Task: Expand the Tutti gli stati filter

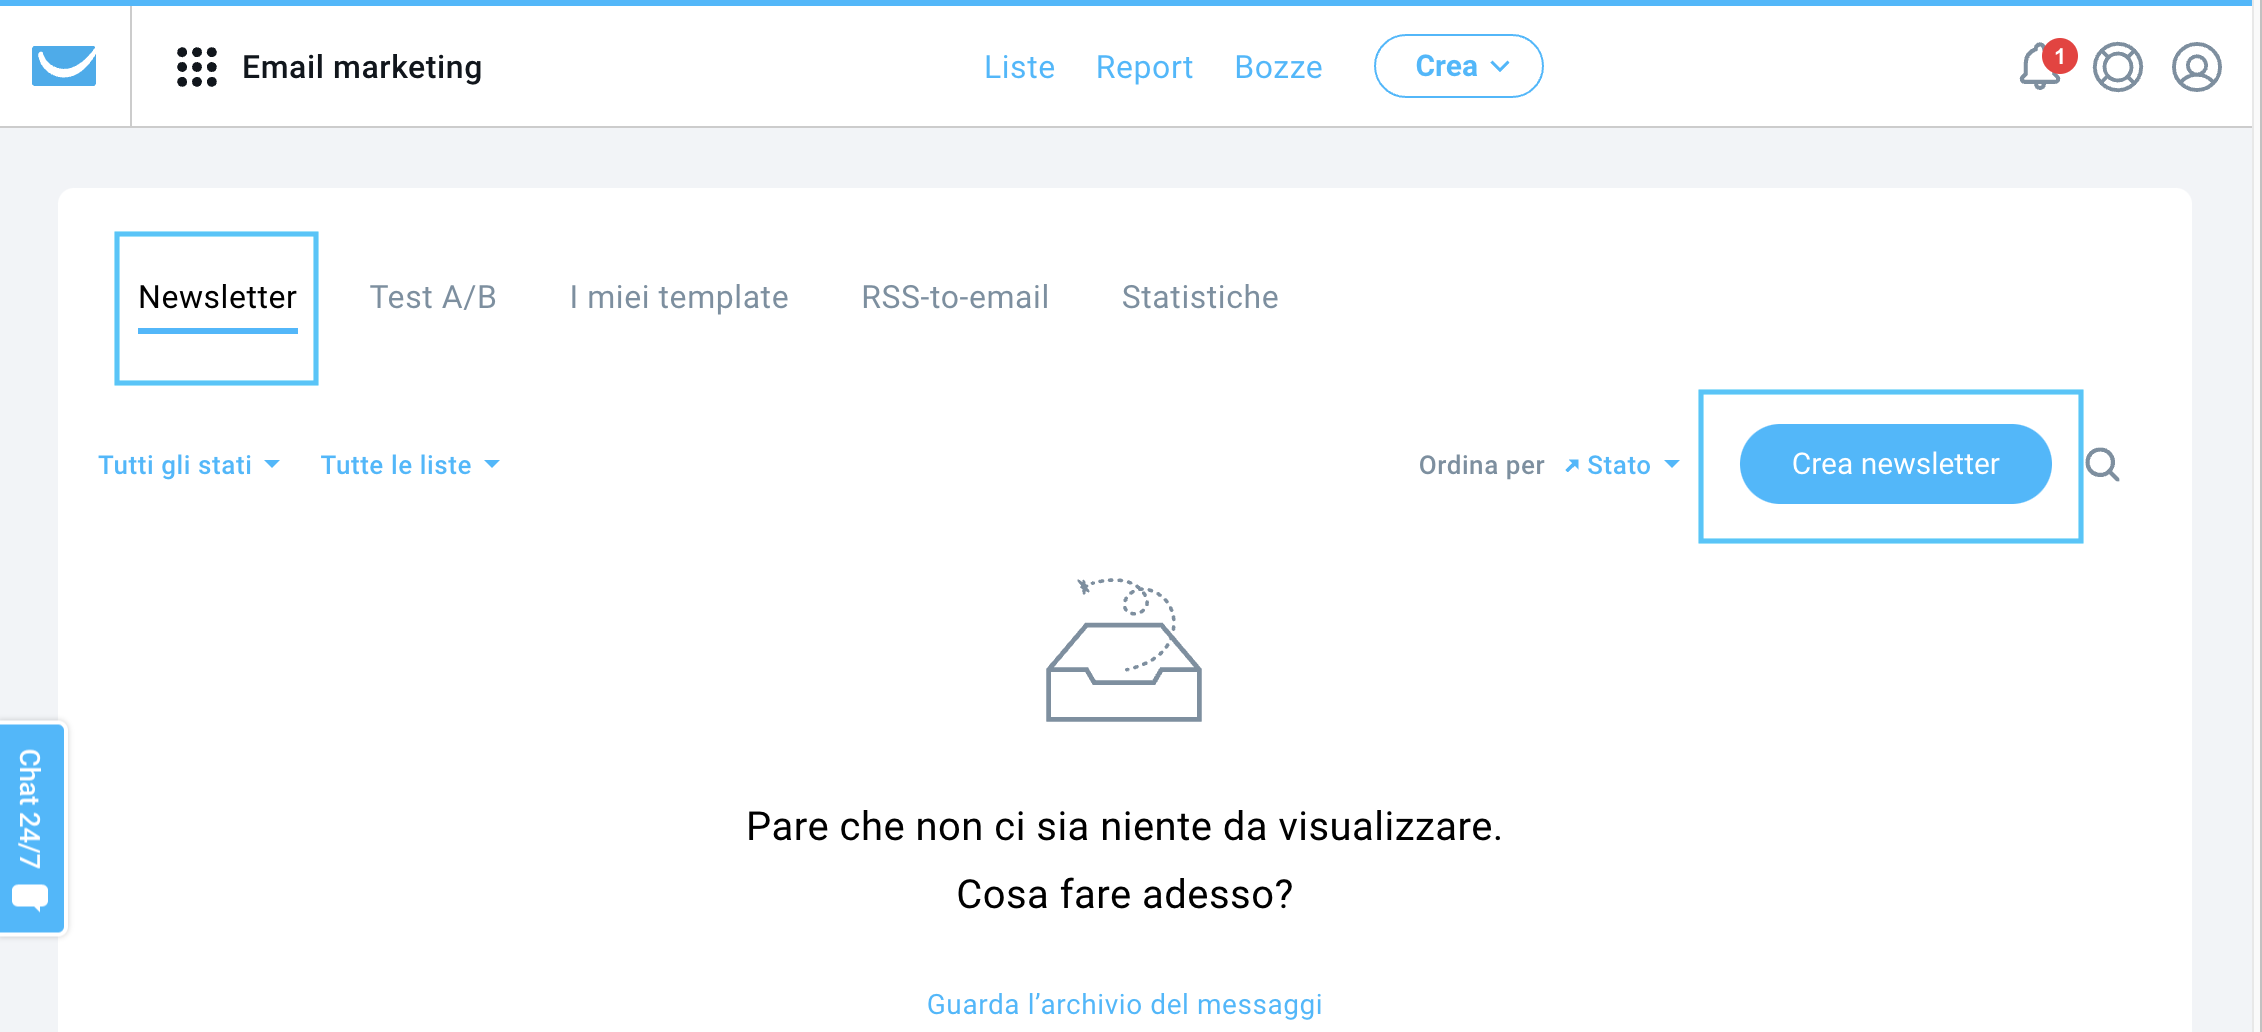Action: [189, 465]
